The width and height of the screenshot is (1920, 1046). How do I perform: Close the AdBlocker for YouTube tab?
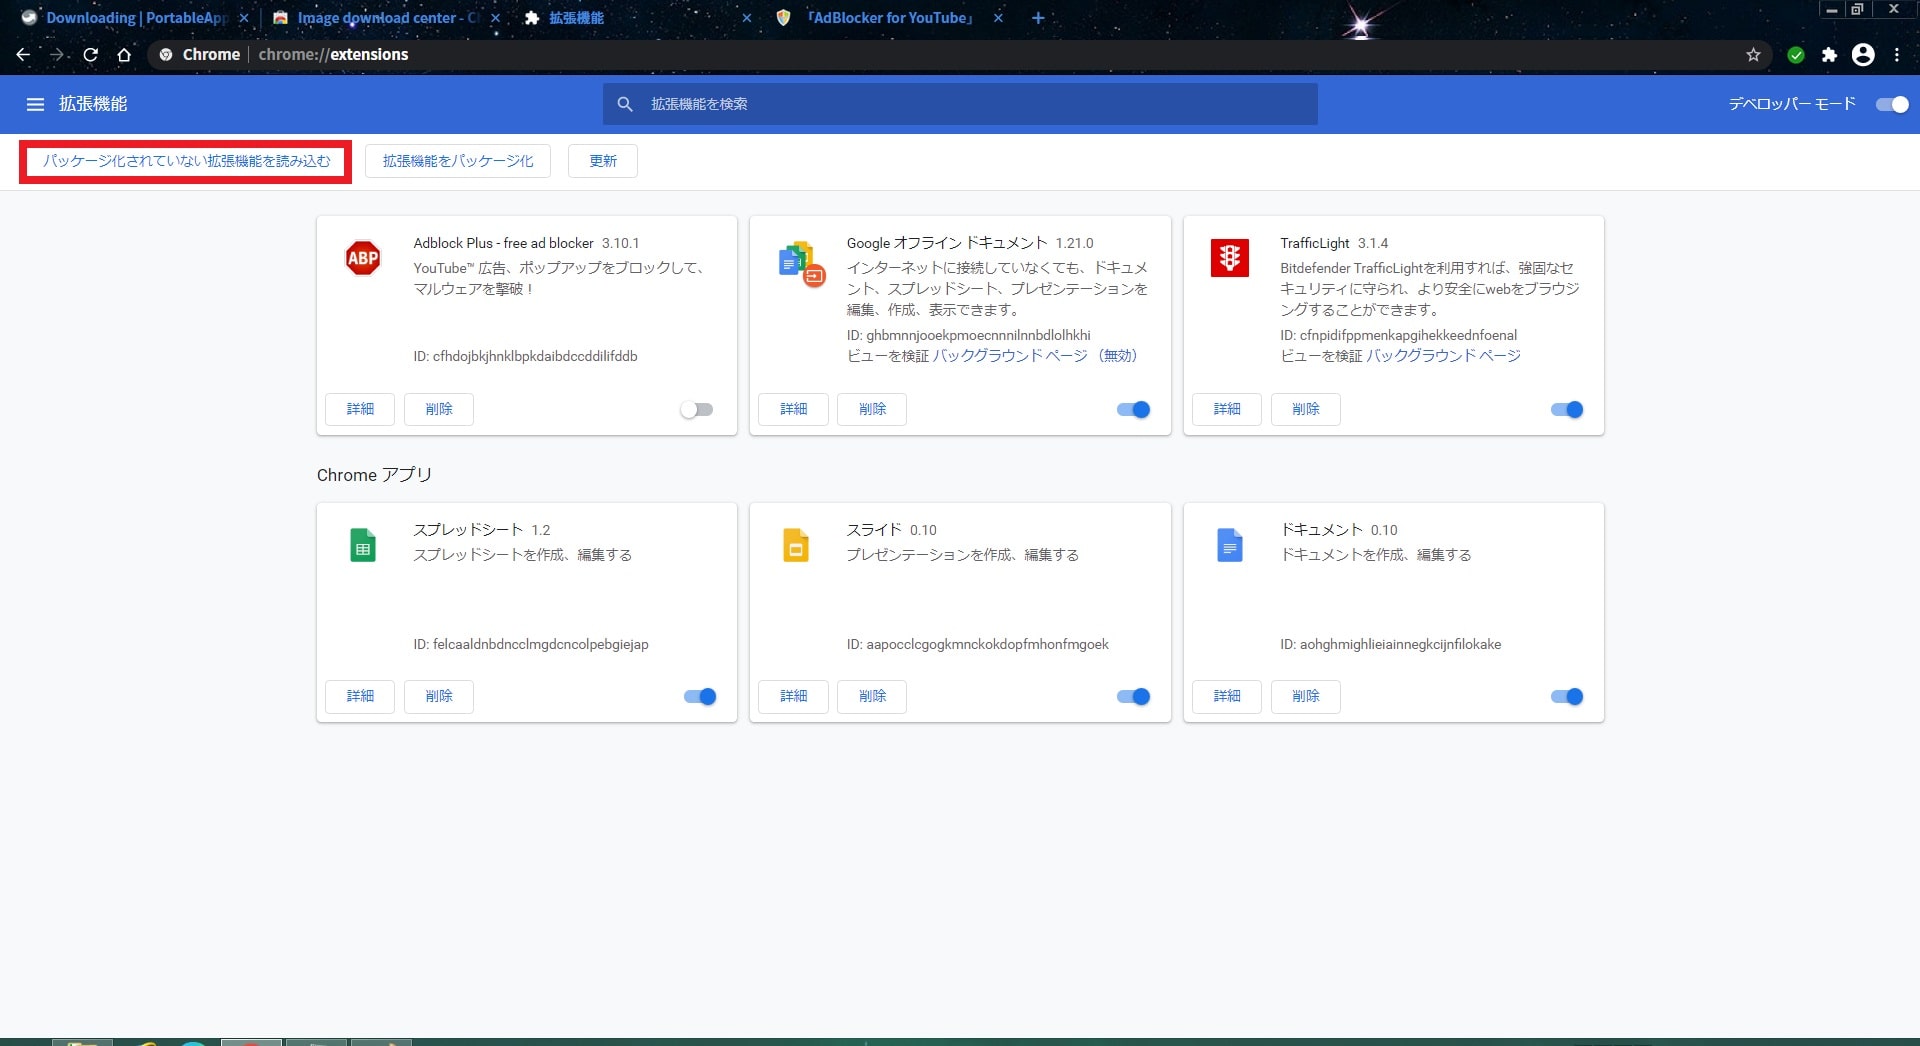[998, 18]
